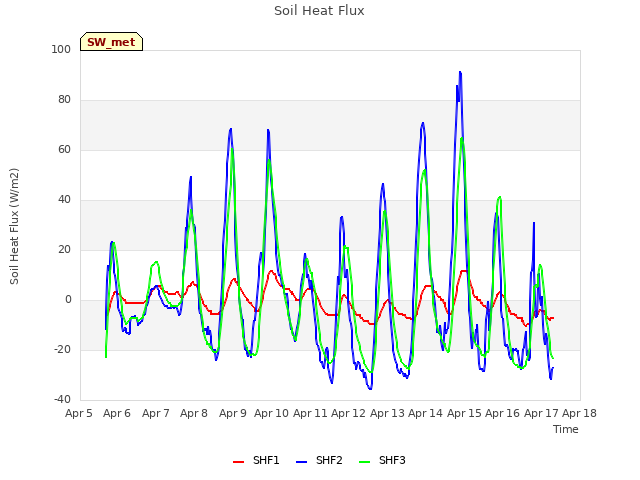
Task: Click the 'Apr 15' x-axis label
Action: click(x=464, y=413)
